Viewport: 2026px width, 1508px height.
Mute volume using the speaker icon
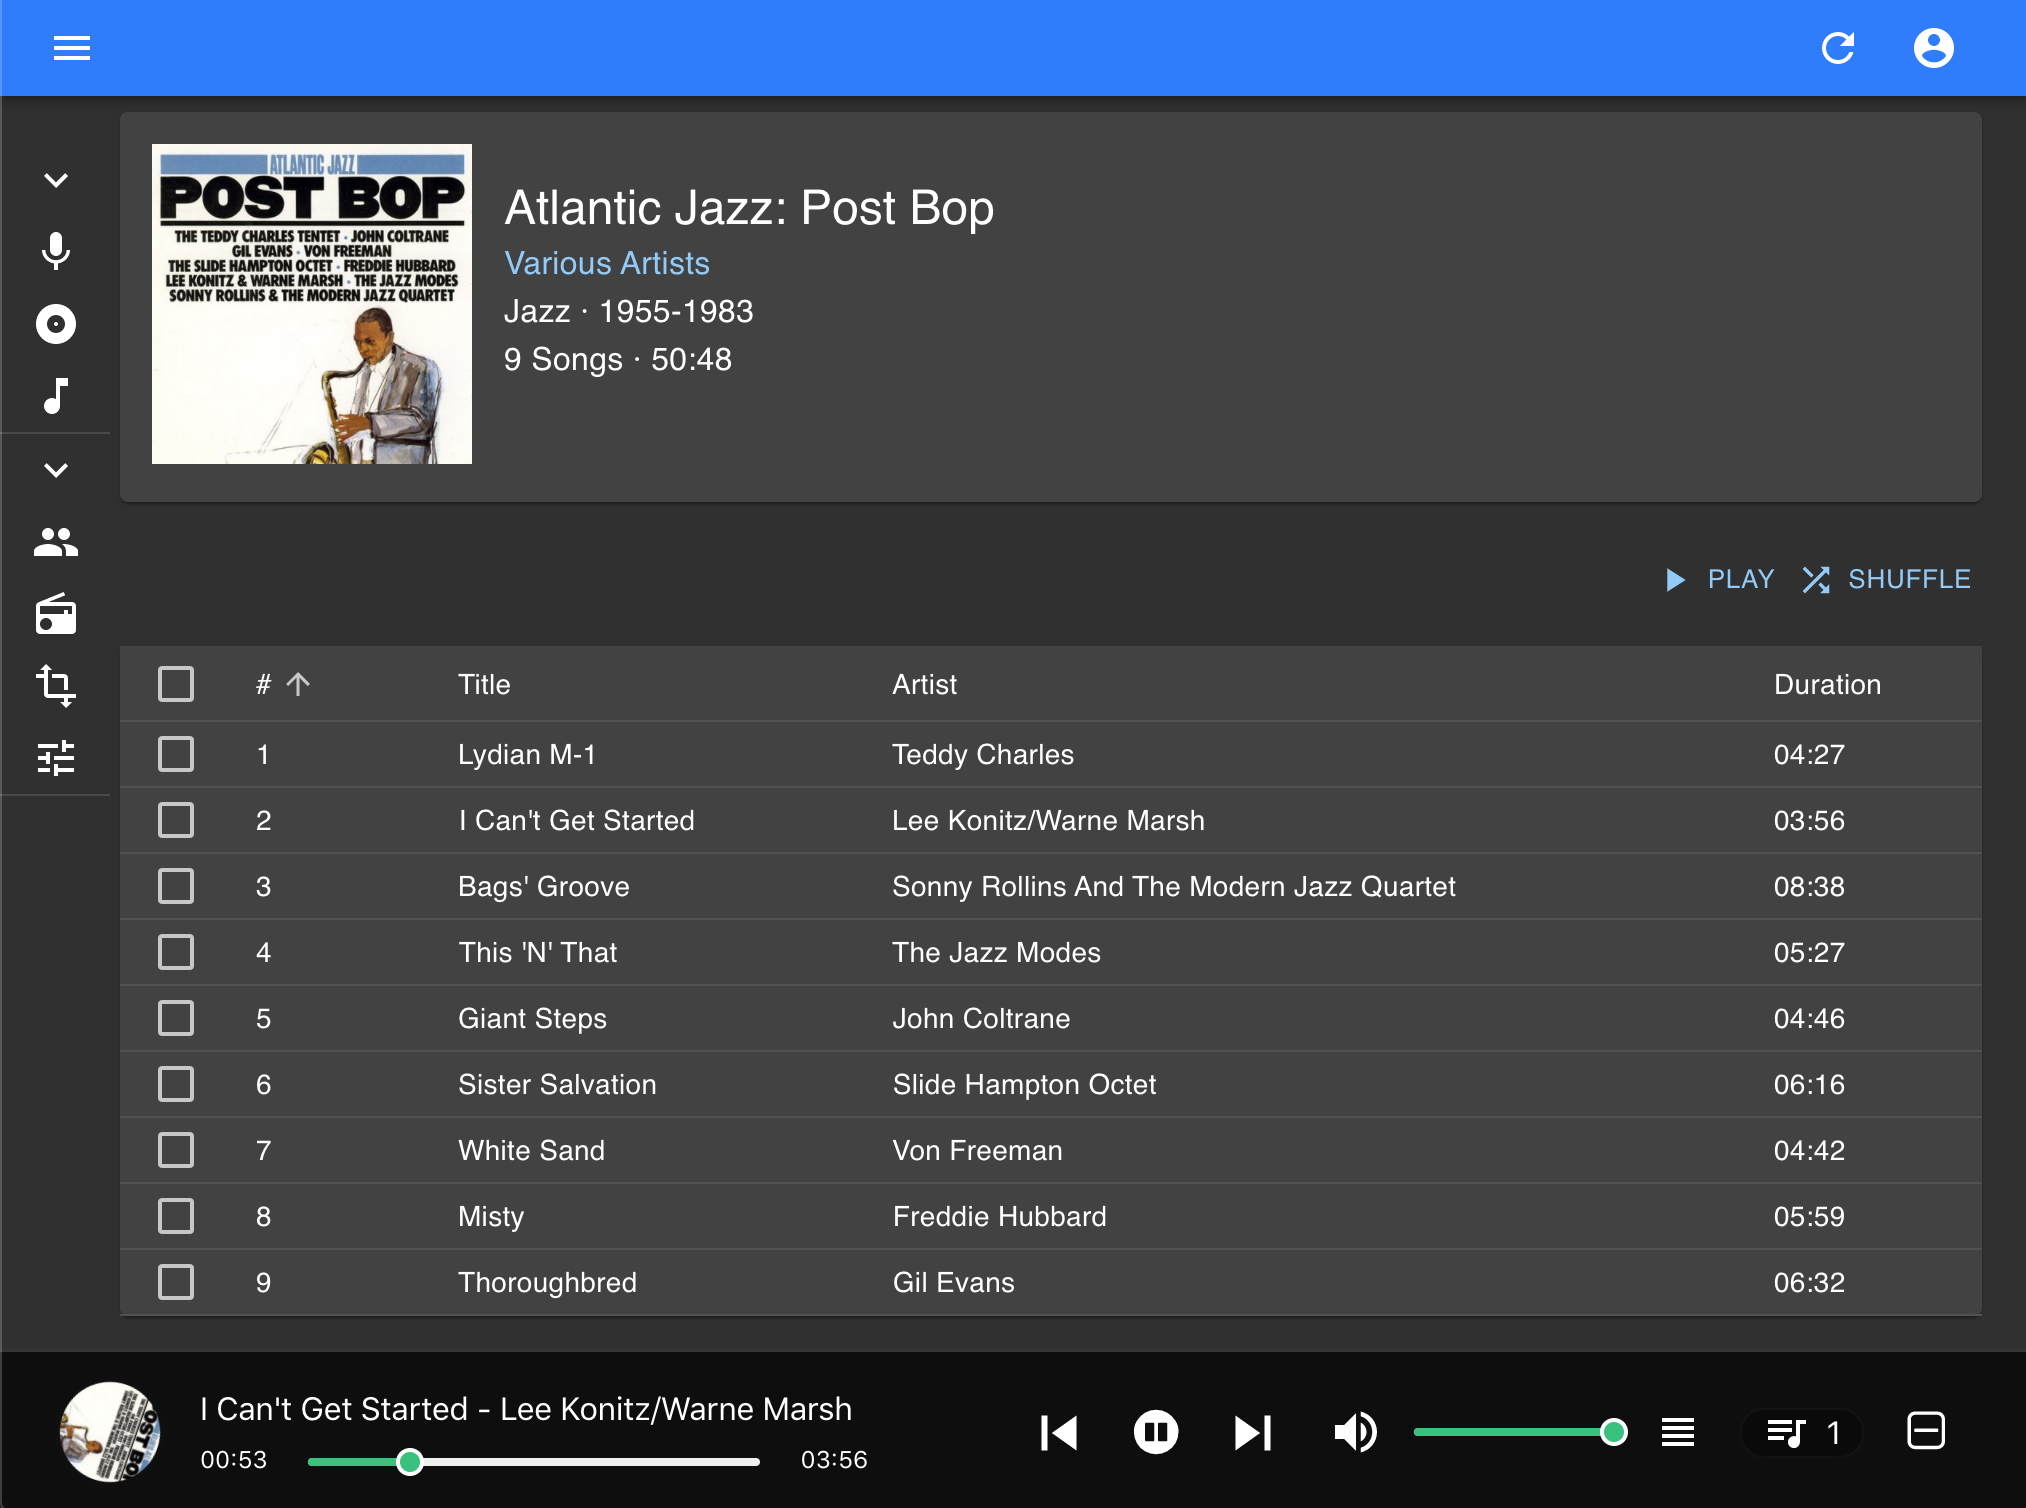point(1355,1432)
